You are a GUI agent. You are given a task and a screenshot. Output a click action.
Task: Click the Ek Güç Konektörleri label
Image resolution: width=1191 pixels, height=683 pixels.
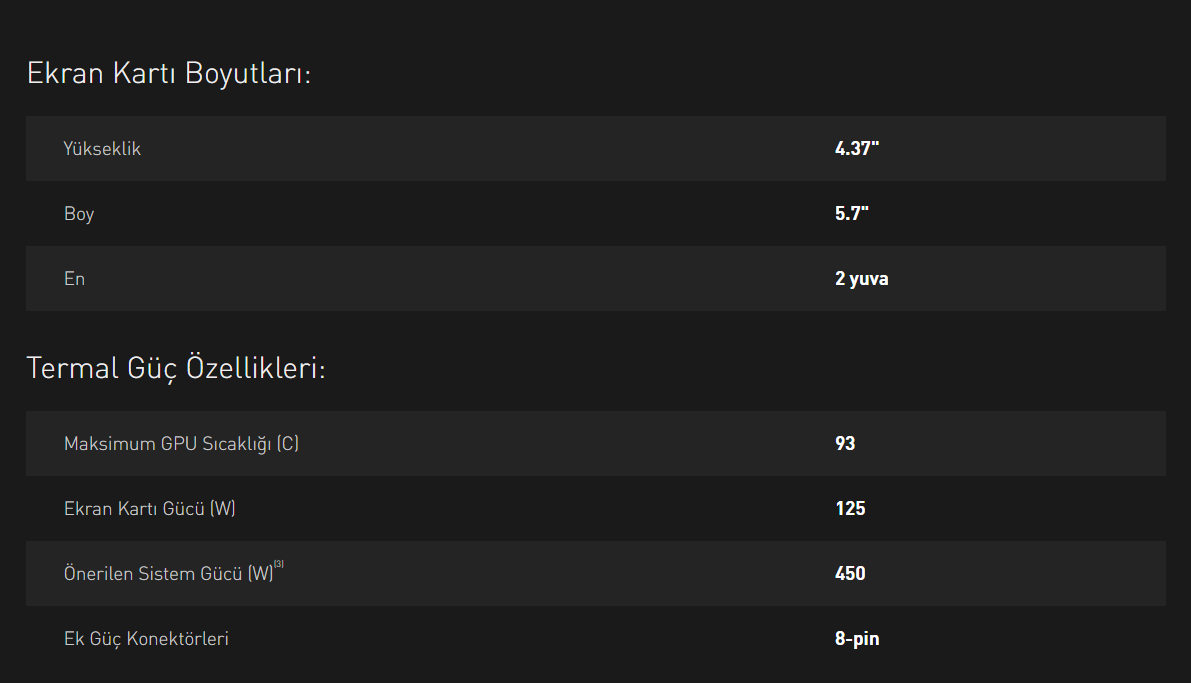(146, 638)
